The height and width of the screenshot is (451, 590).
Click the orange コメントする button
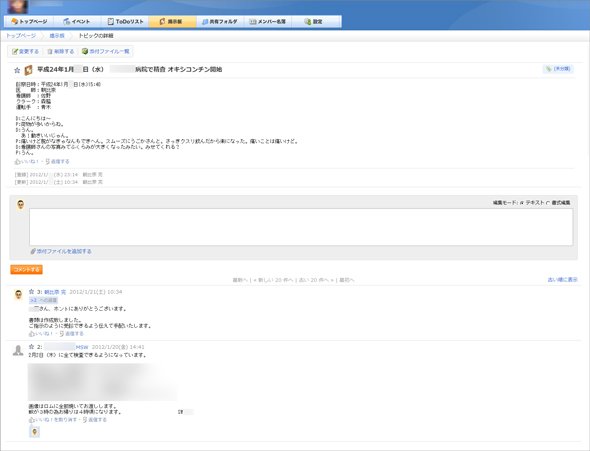26,270
